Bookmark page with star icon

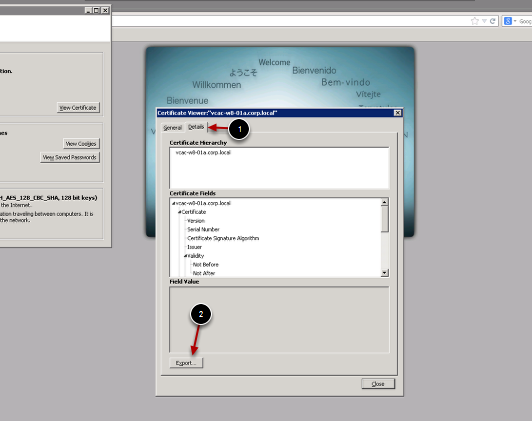[475, 21]
